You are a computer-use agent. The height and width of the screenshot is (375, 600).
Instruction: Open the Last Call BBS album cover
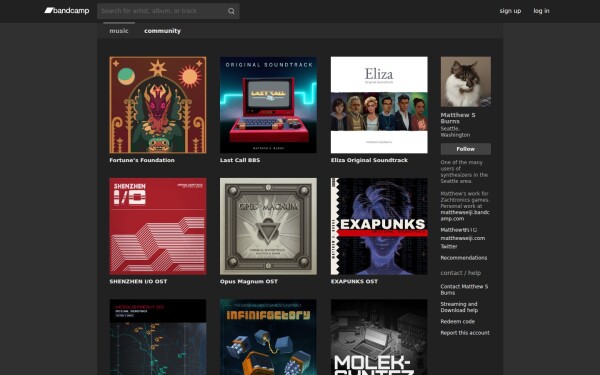tap(268, 105)
